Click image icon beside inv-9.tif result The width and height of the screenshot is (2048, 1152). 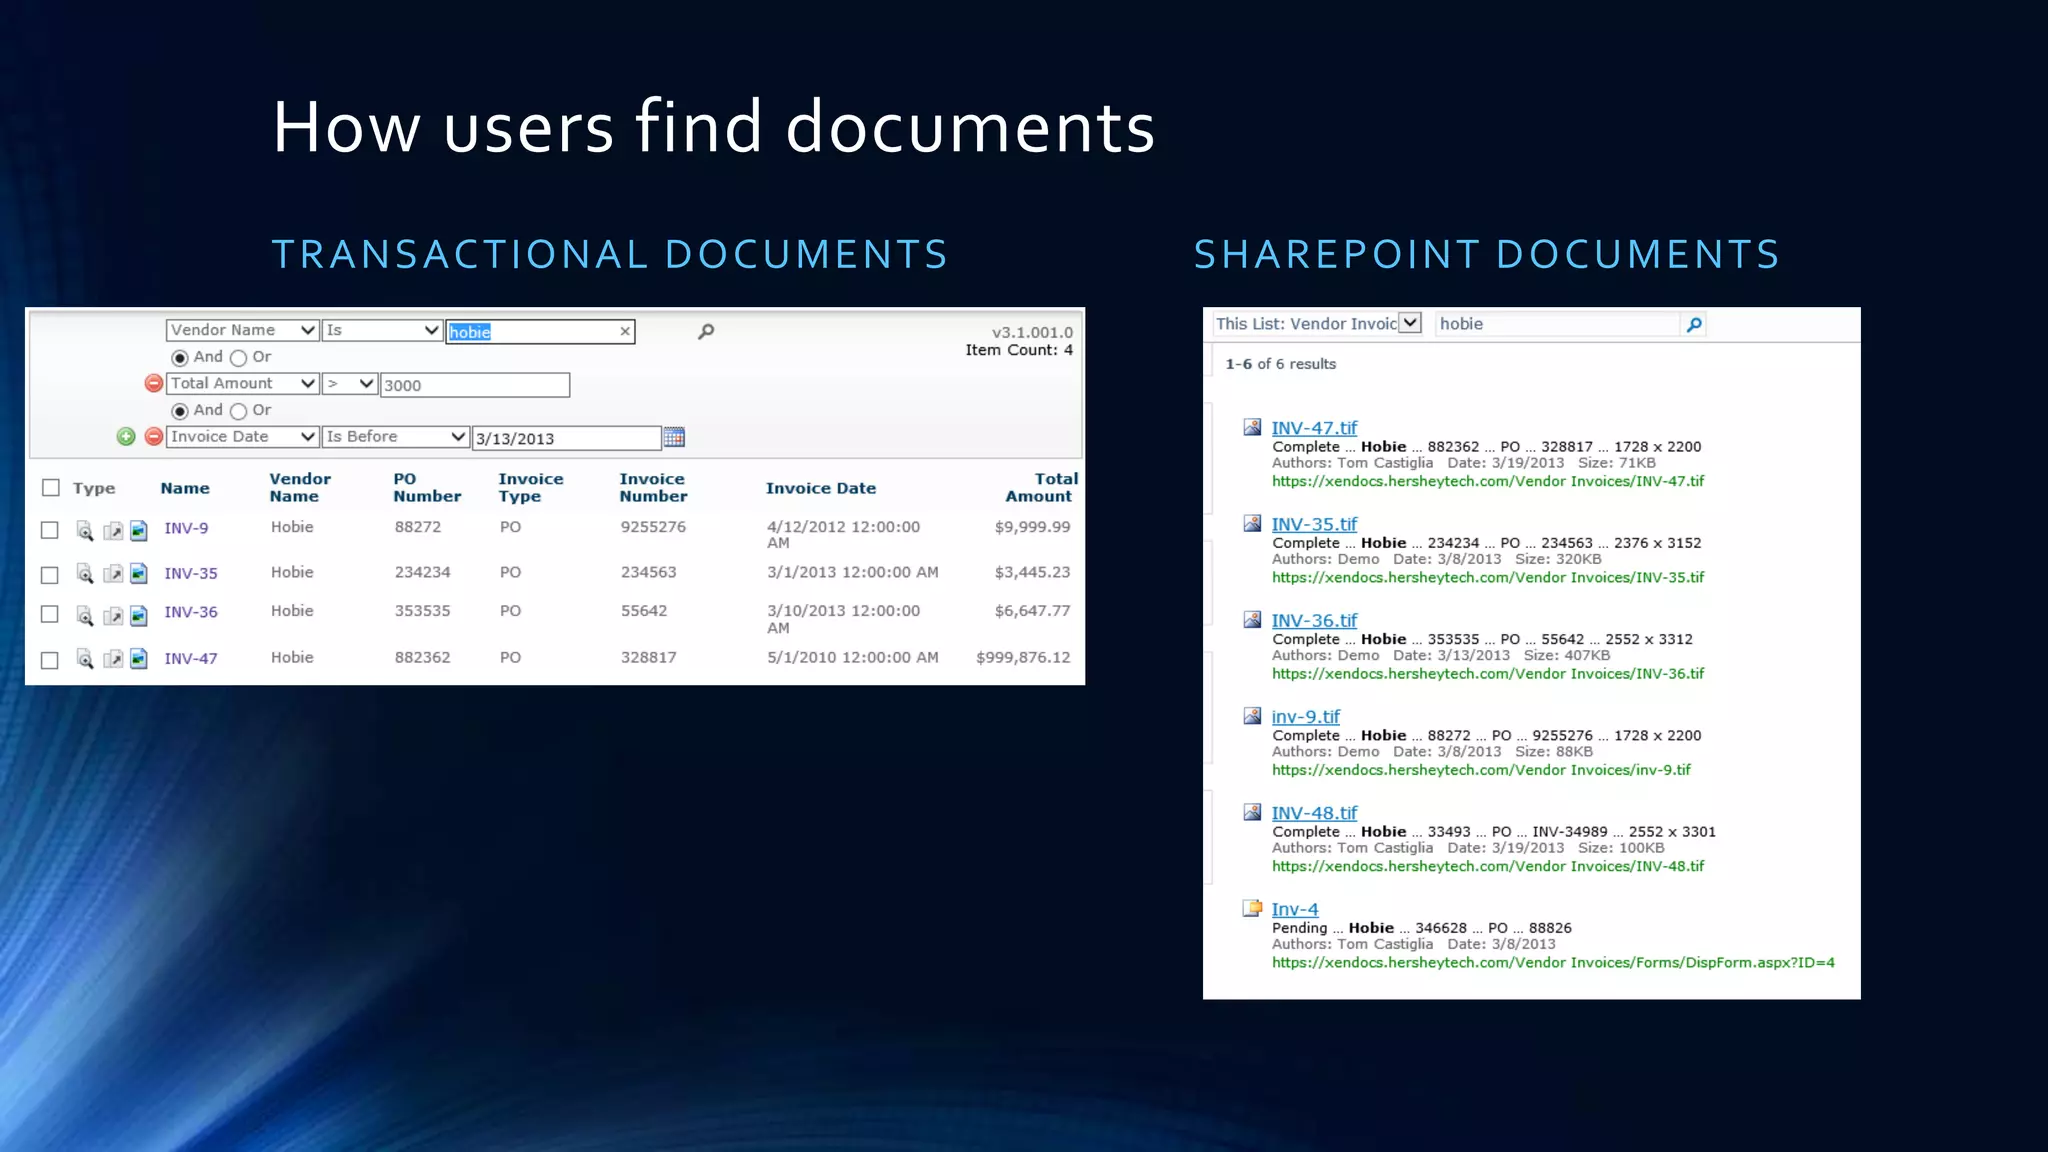point(1252,716)
